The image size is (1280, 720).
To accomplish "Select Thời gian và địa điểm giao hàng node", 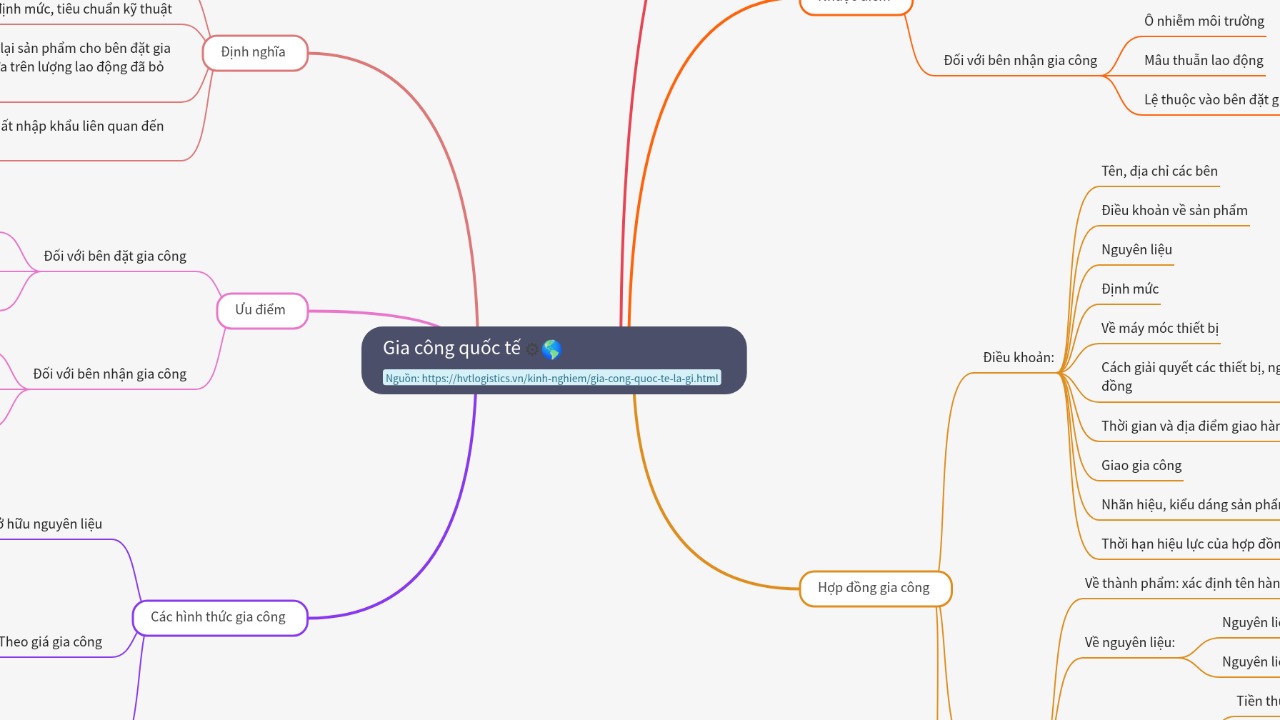I will [1190, 426].
